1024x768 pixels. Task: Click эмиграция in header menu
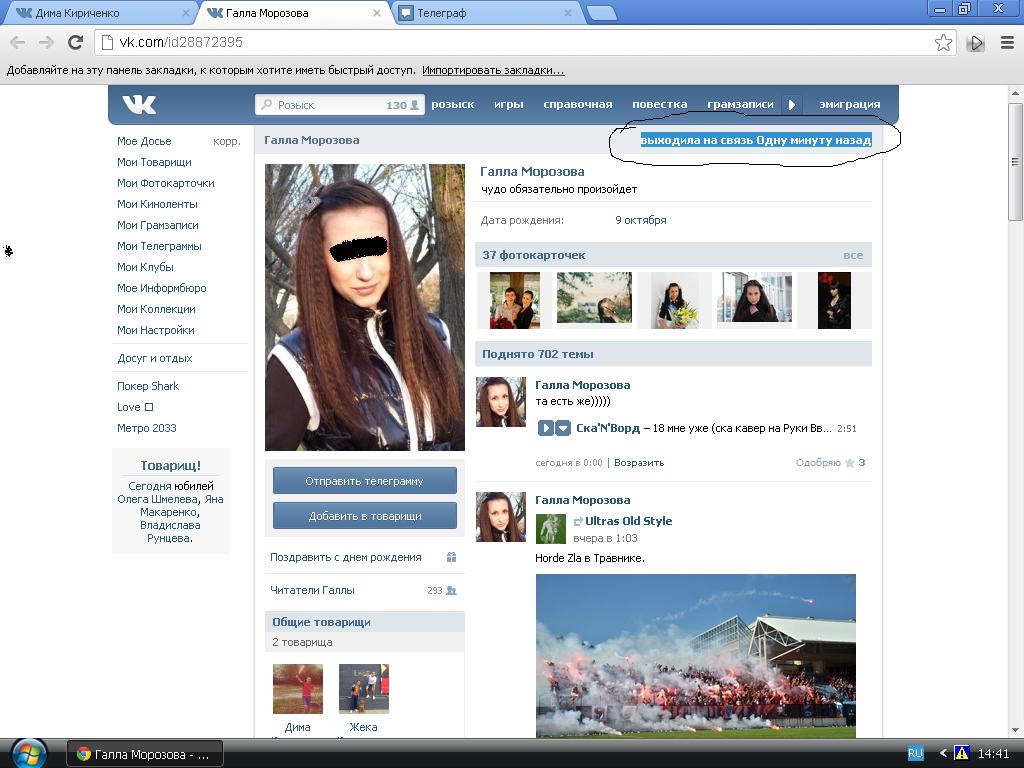[850, 104]
